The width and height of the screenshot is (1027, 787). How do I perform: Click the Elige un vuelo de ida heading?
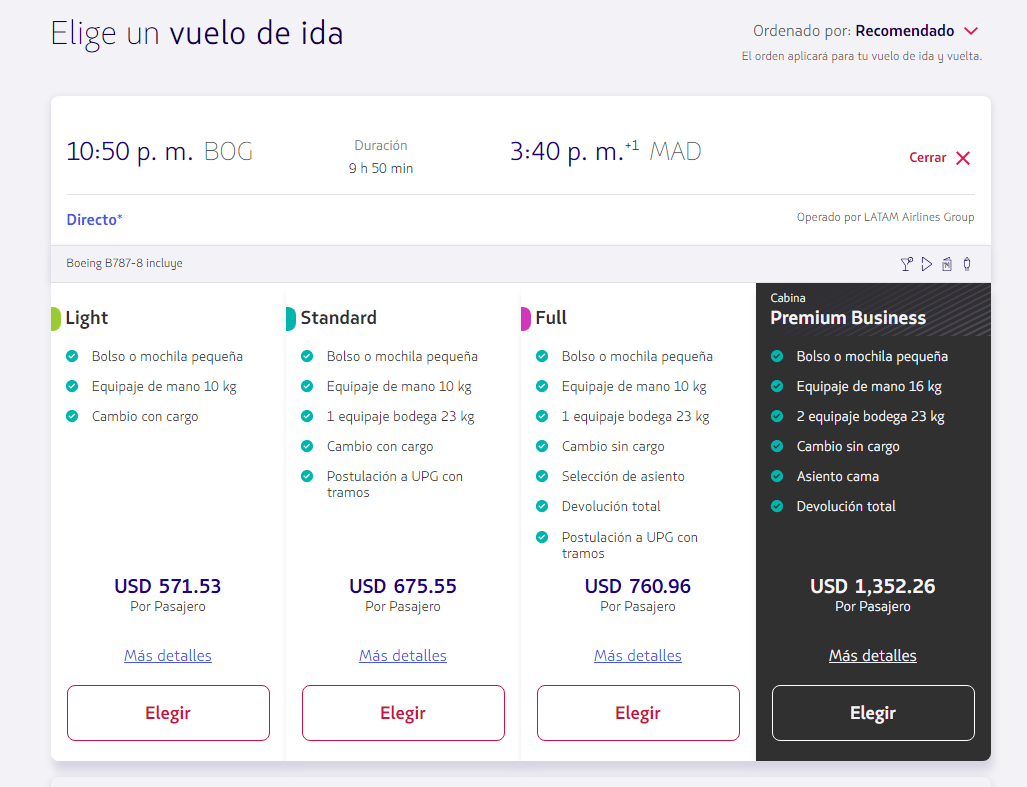pos(197,33)
